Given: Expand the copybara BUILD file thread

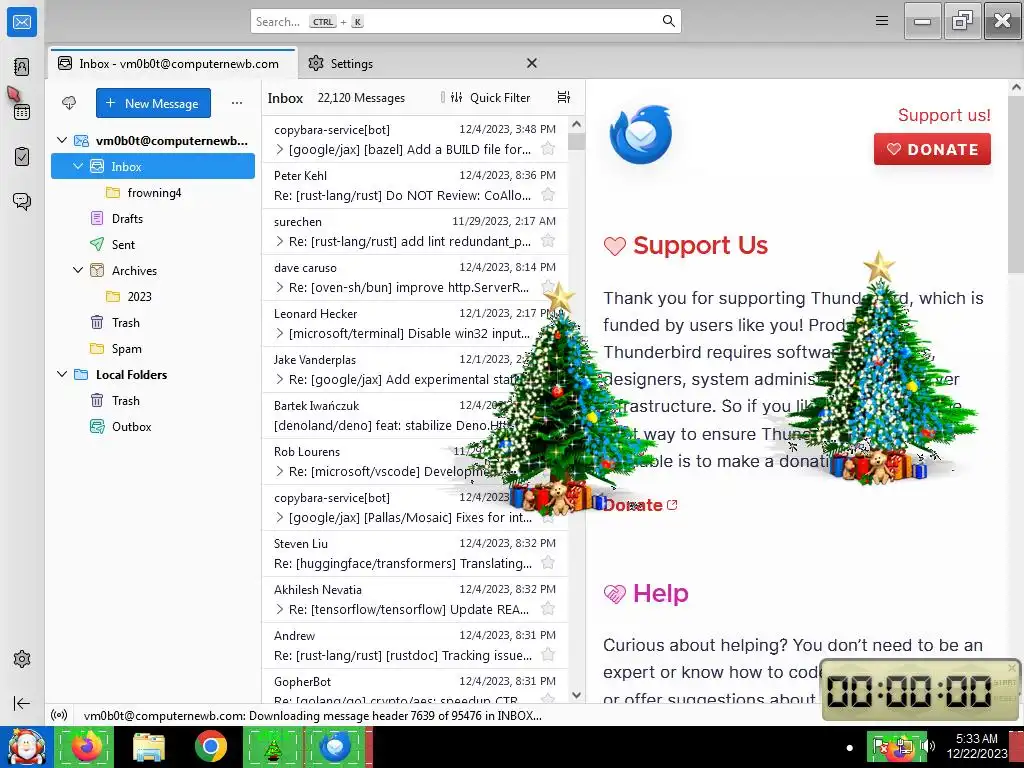Looking at the screenshot, I should [x=280, y=150].
